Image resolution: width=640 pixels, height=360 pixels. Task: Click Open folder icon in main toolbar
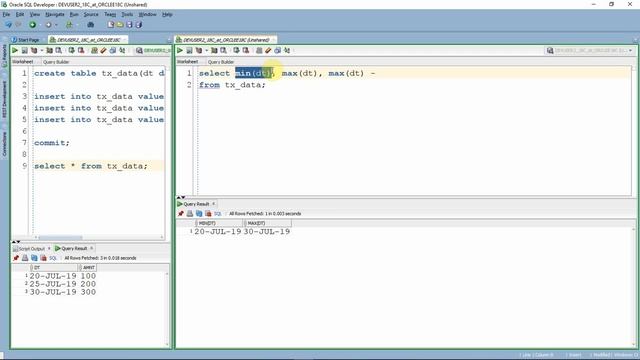point(120,24)
